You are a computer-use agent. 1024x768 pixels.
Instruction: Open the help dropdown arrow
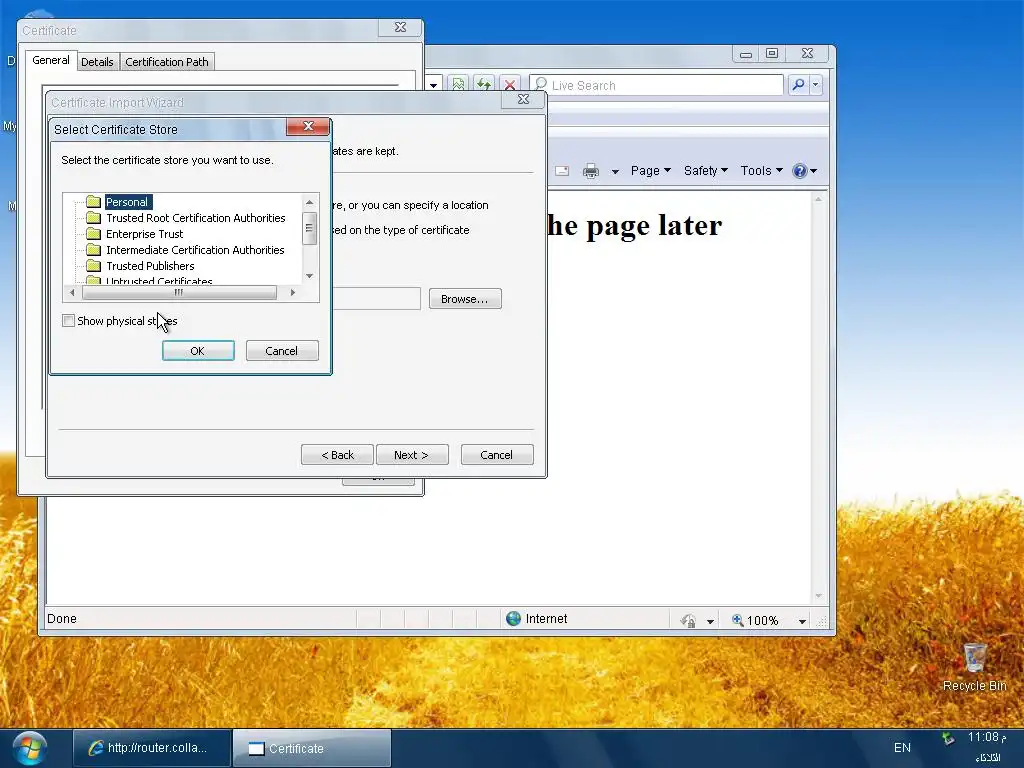coord(814,171)
